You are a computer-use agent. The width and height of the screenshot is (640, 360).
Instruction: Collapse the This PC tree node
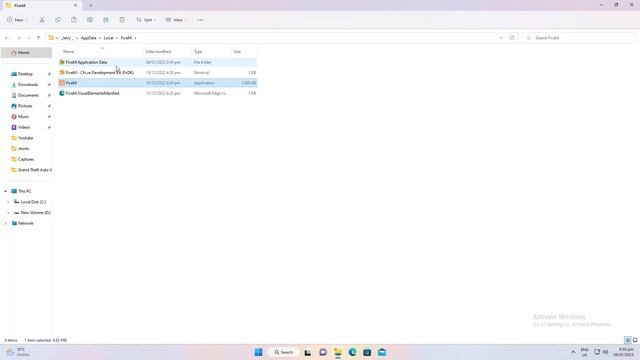pos(5,191)
